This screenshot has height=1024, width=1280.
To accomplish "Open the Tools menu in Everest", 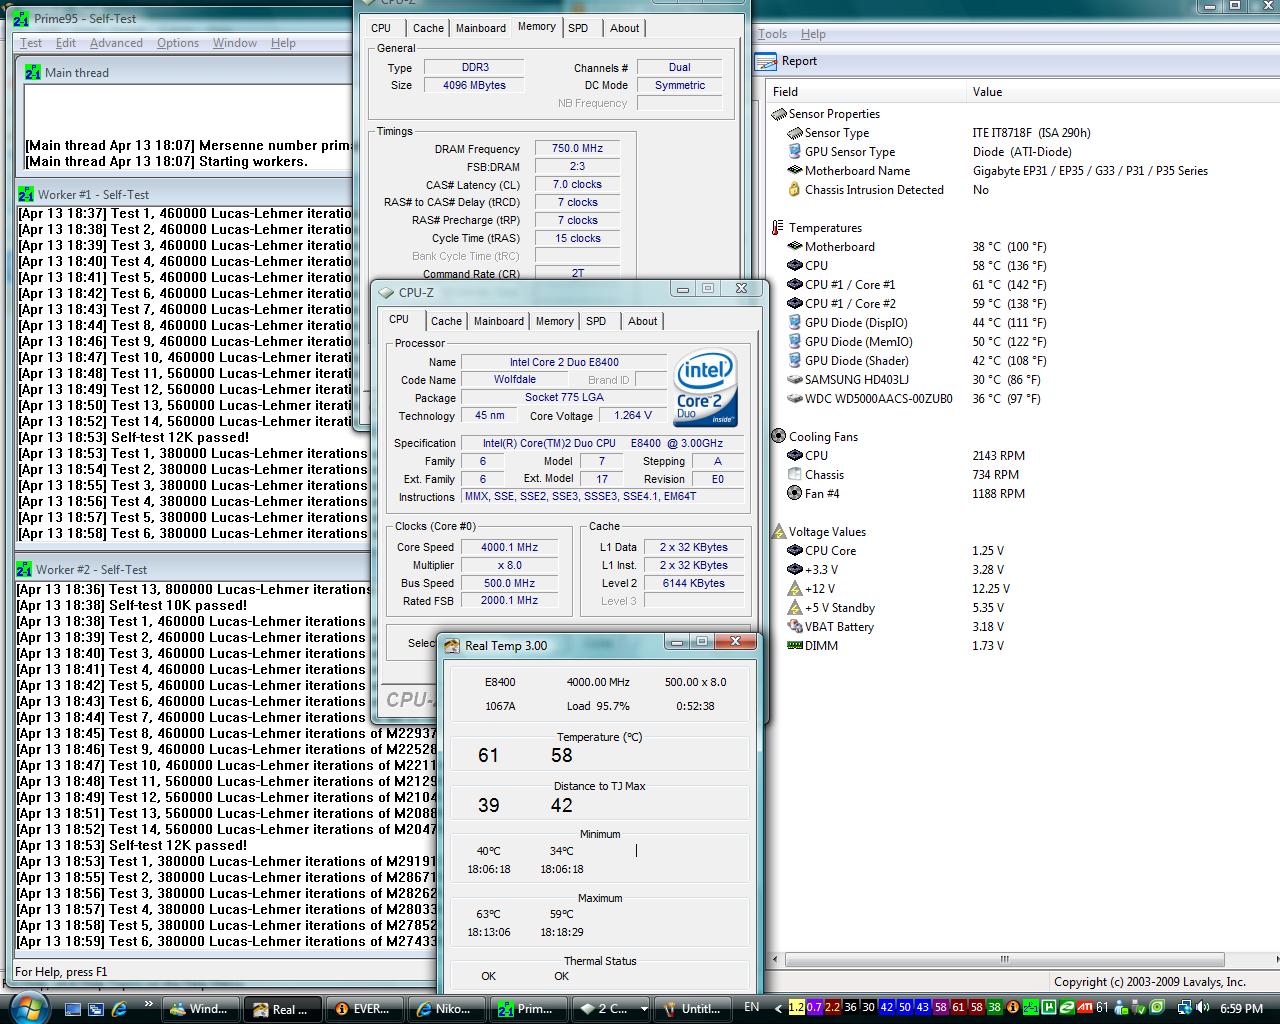I will [x=772, y=34].
